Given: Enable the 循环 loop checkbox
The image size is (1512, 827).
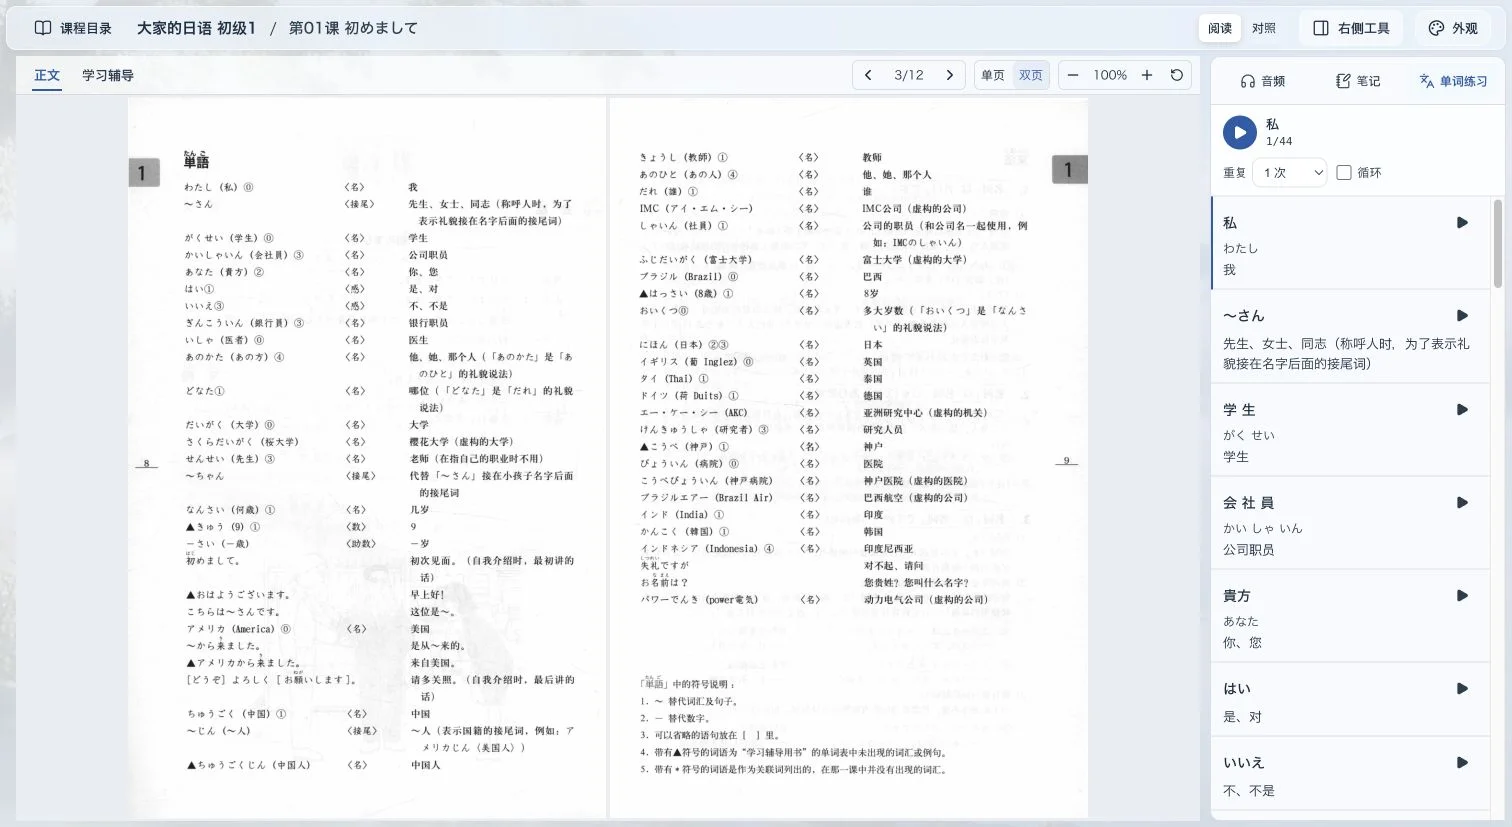Looking at the screenshot, I should tap(1344, 173).
